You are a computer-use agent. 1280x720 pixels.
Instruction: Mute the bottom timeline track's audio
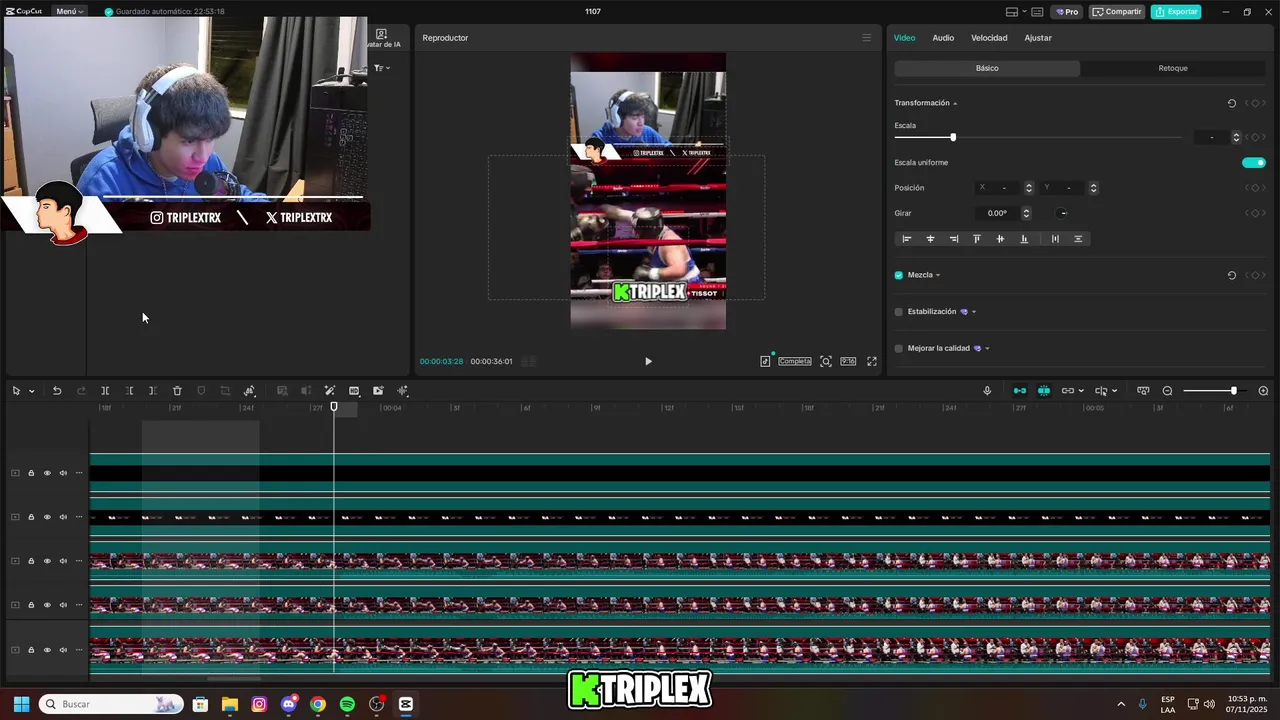(x=63, y=650)
